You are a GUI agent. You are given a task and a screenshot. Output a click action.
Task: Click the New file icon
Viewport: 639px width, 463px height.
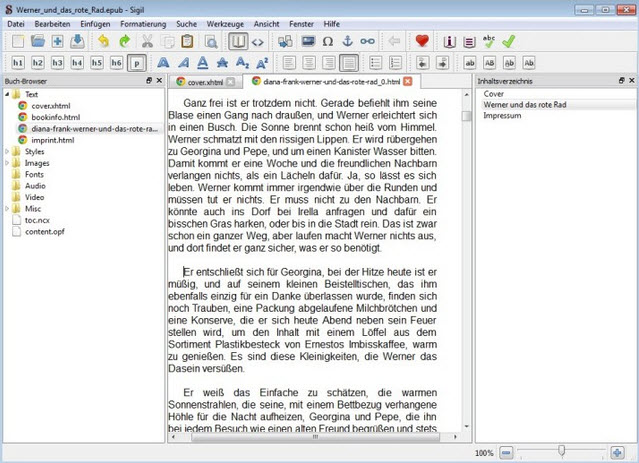[x=18, y=41]
